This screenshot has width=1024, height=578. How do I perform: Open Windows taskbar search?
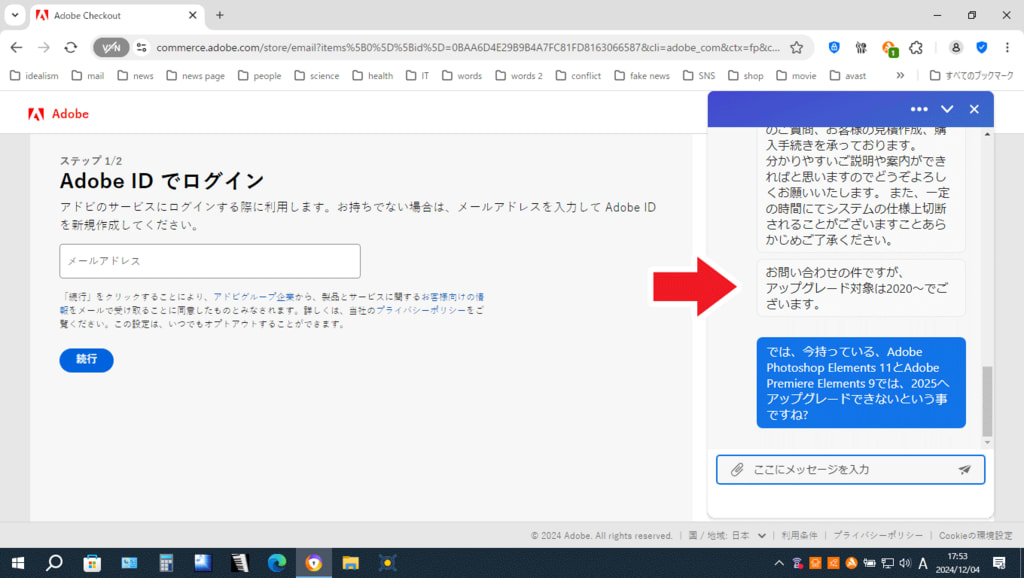(54, 563)
